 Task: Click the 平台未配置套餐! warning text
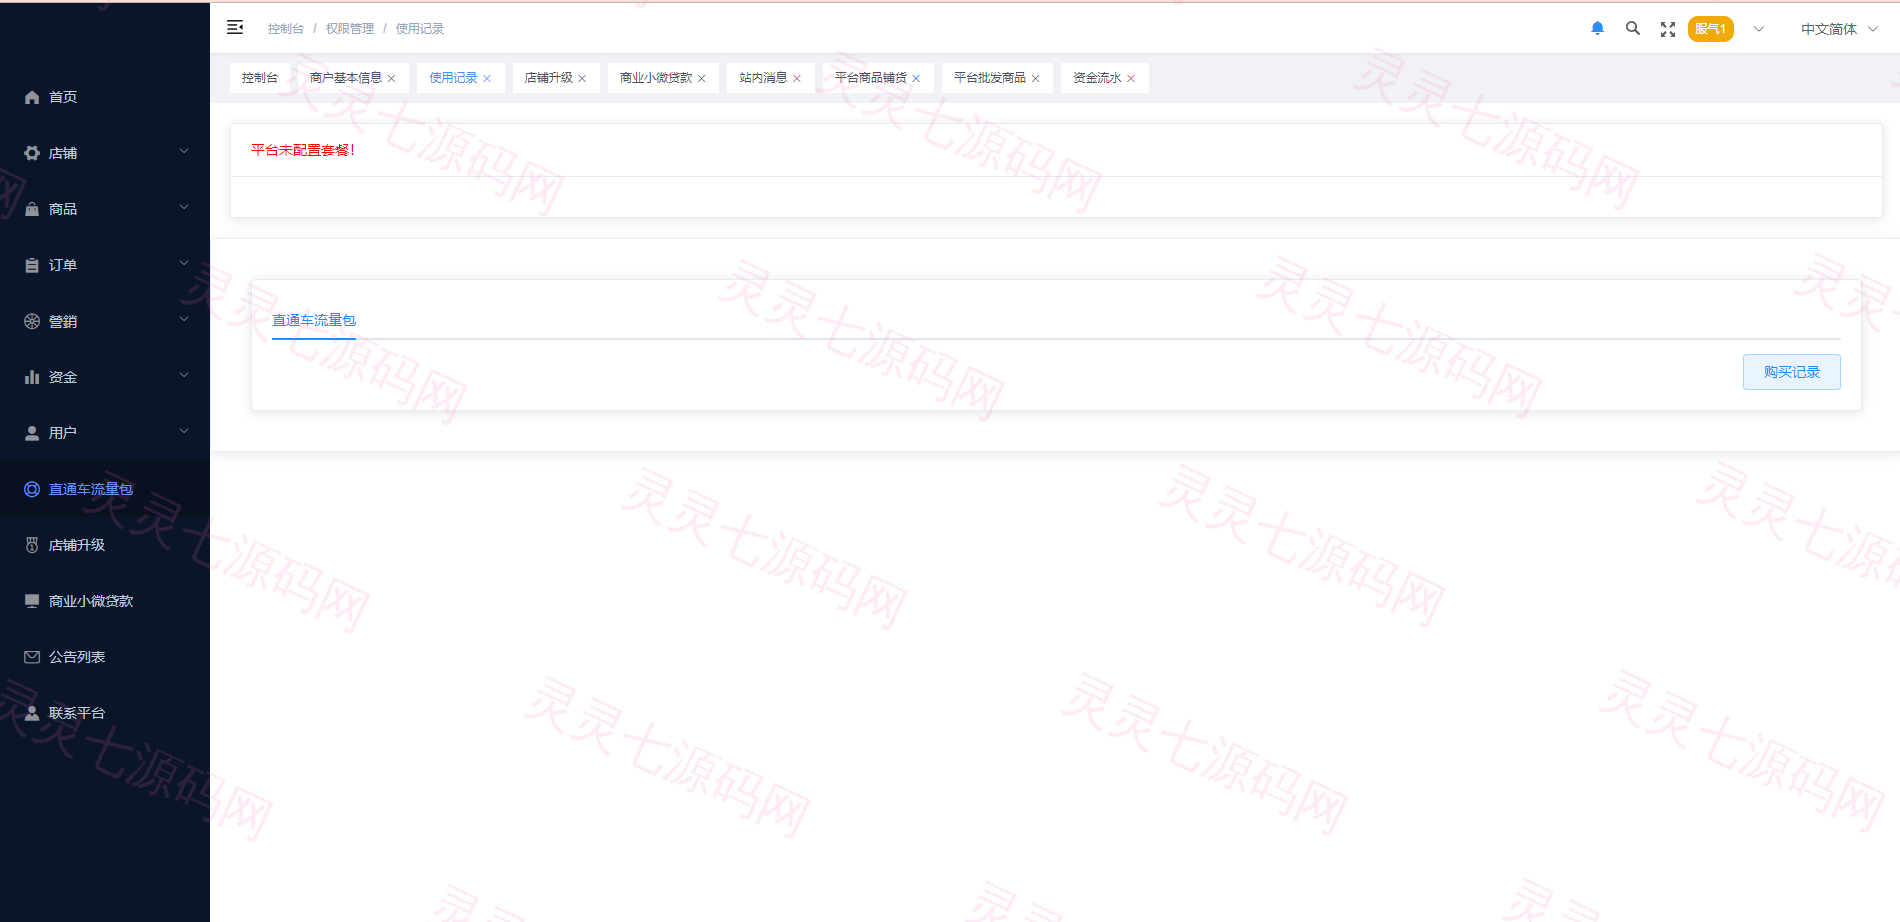point(303,150)
